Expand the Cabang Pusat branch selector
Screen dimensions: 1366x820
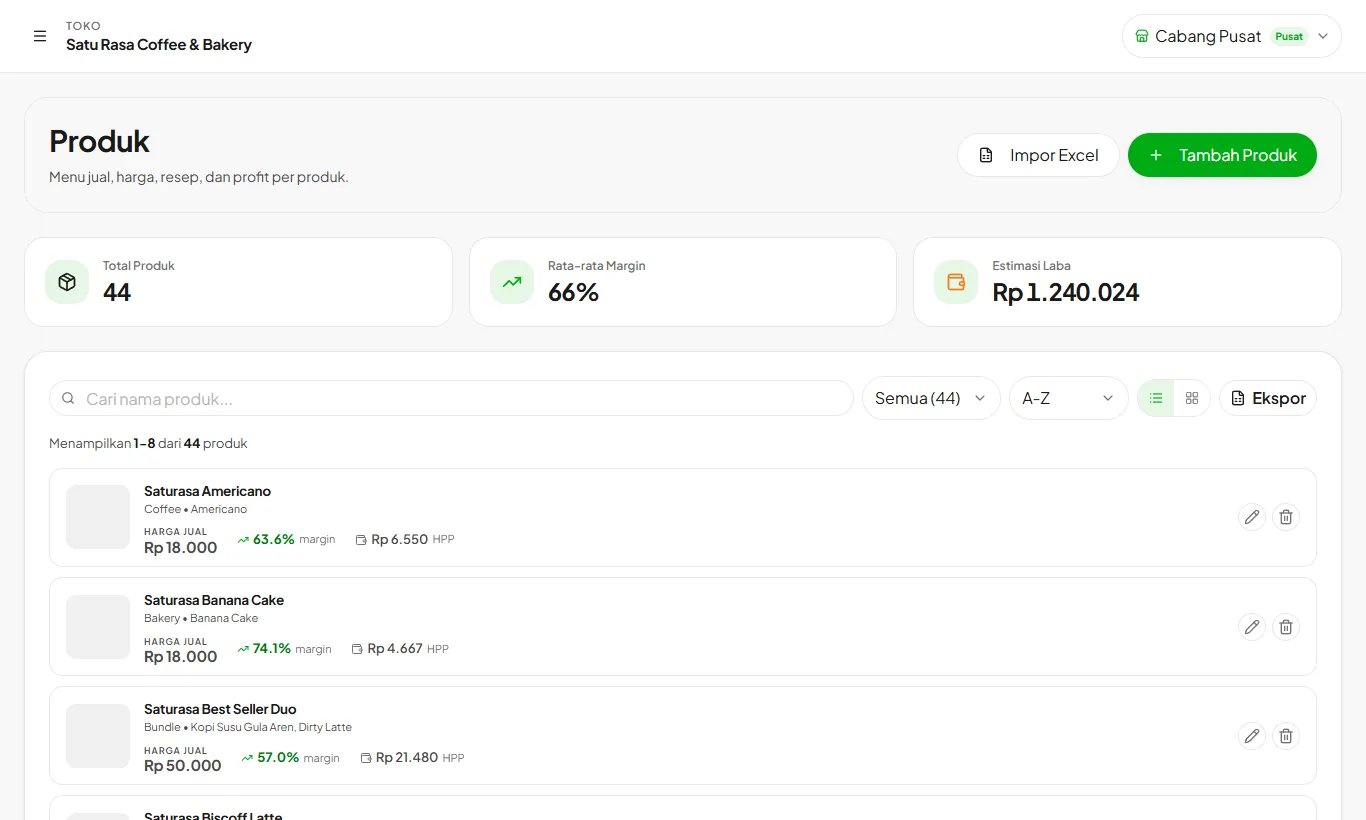(1231, 36)
